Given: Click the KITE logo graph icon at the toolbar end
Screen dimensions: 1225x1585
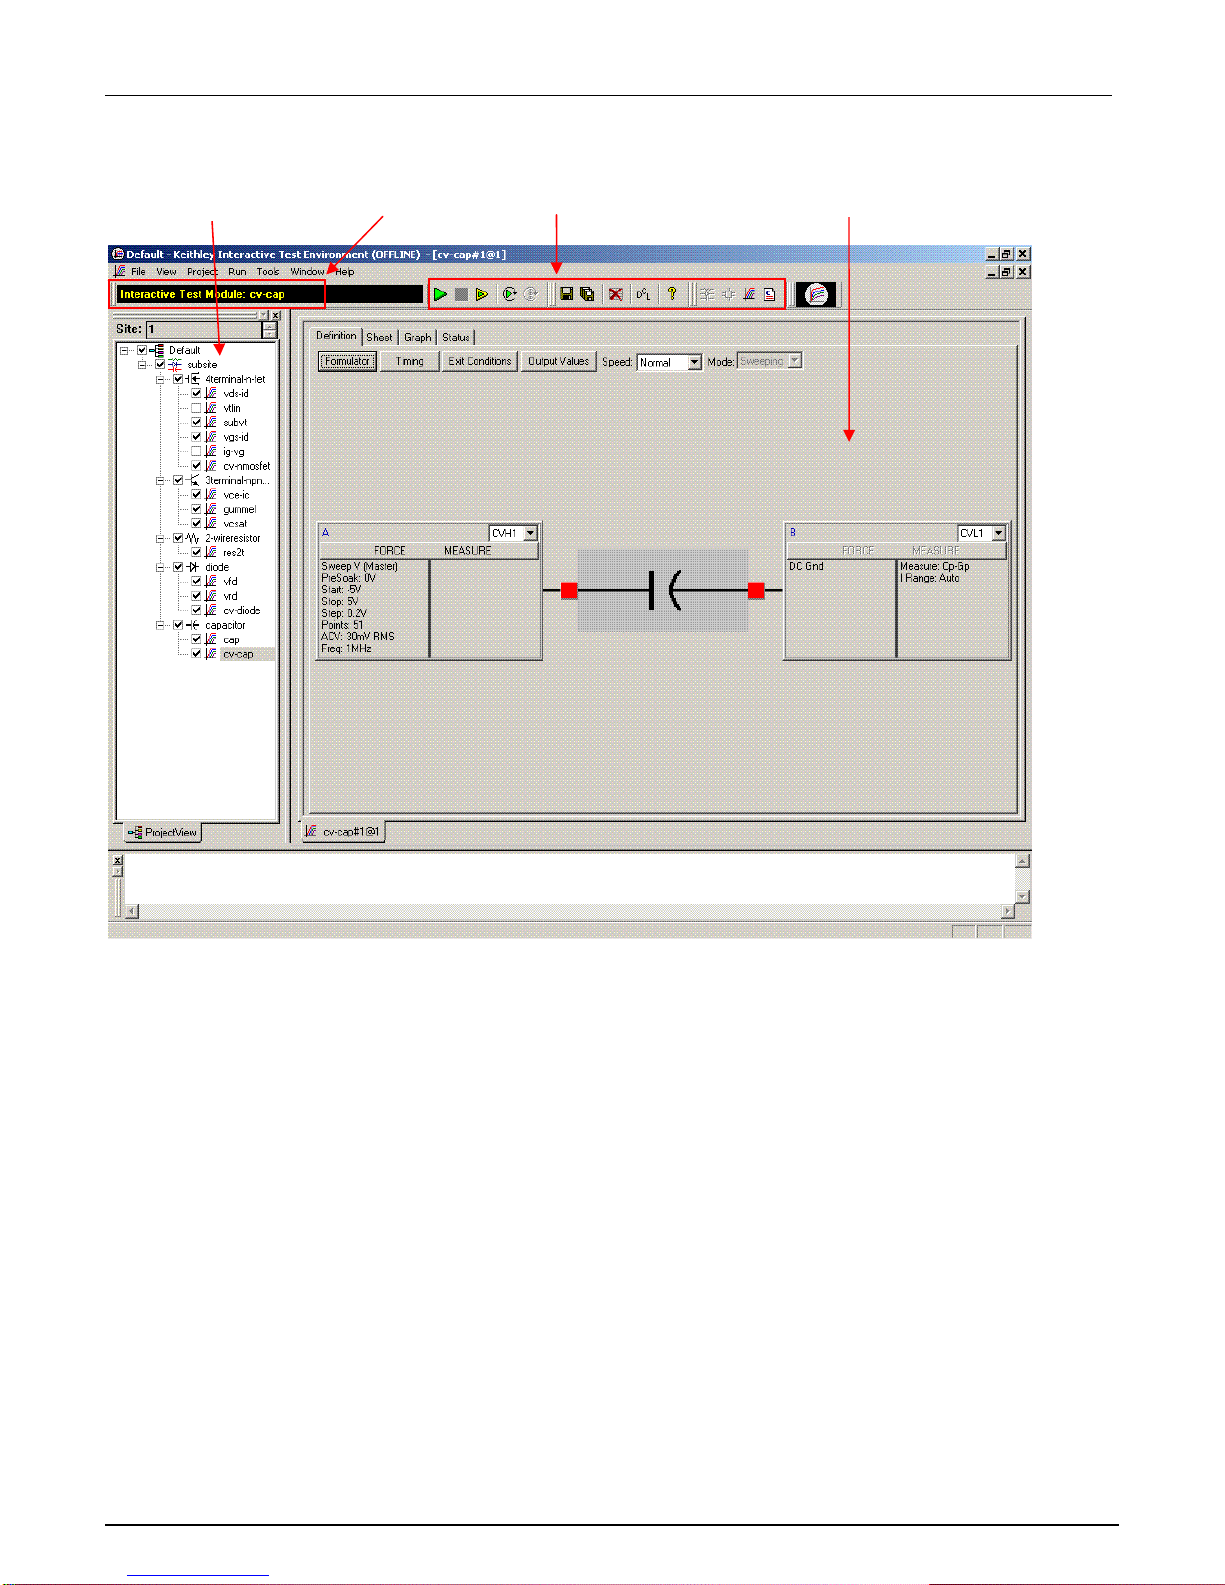Looking at the screenshot, I should (817, 294).
